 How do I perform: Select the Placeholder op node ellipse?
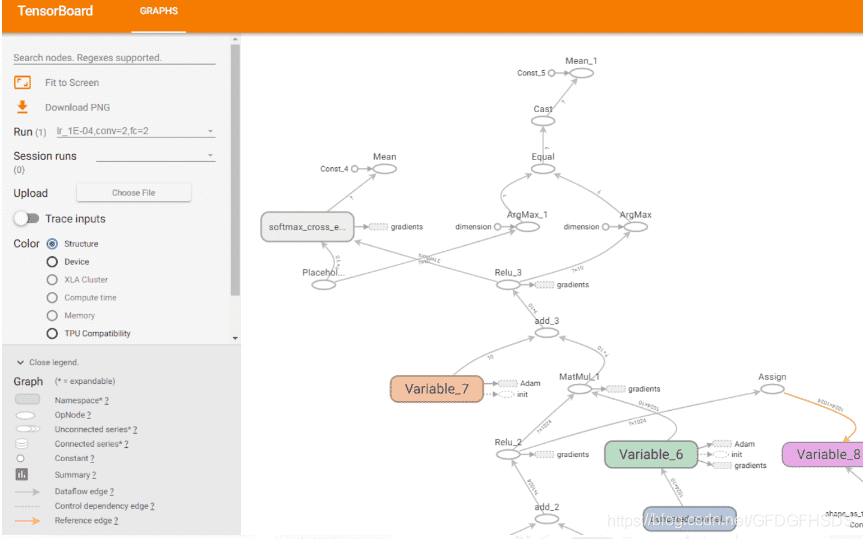pyautogui.click(x=324, y=285)
